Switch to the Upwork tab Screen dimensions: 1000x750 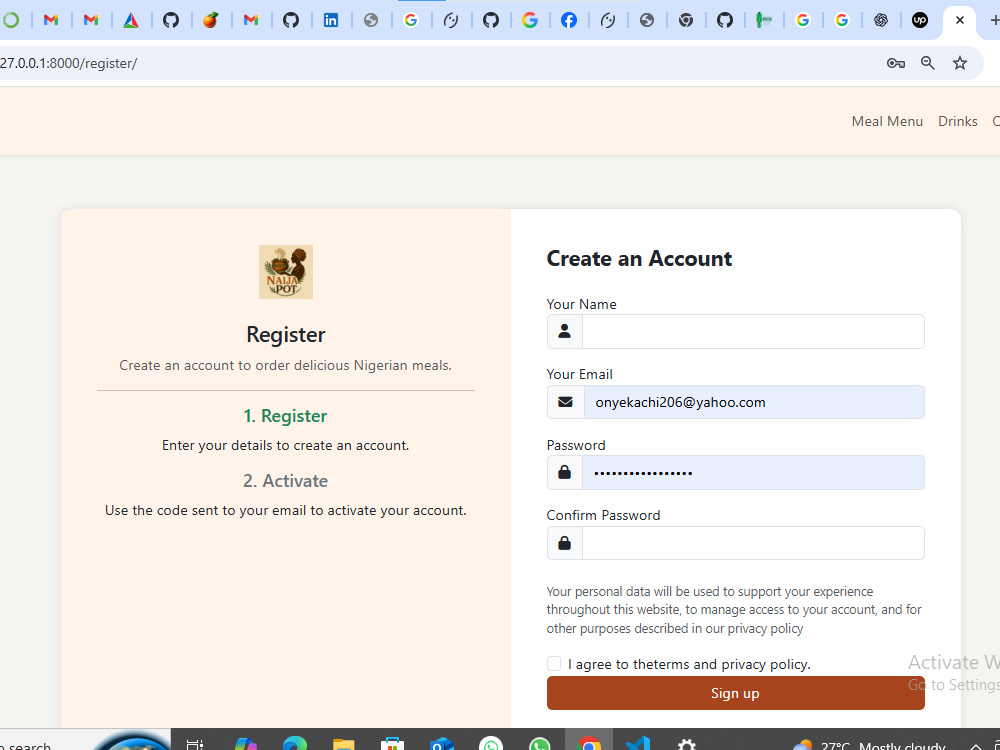coord(920,20)
